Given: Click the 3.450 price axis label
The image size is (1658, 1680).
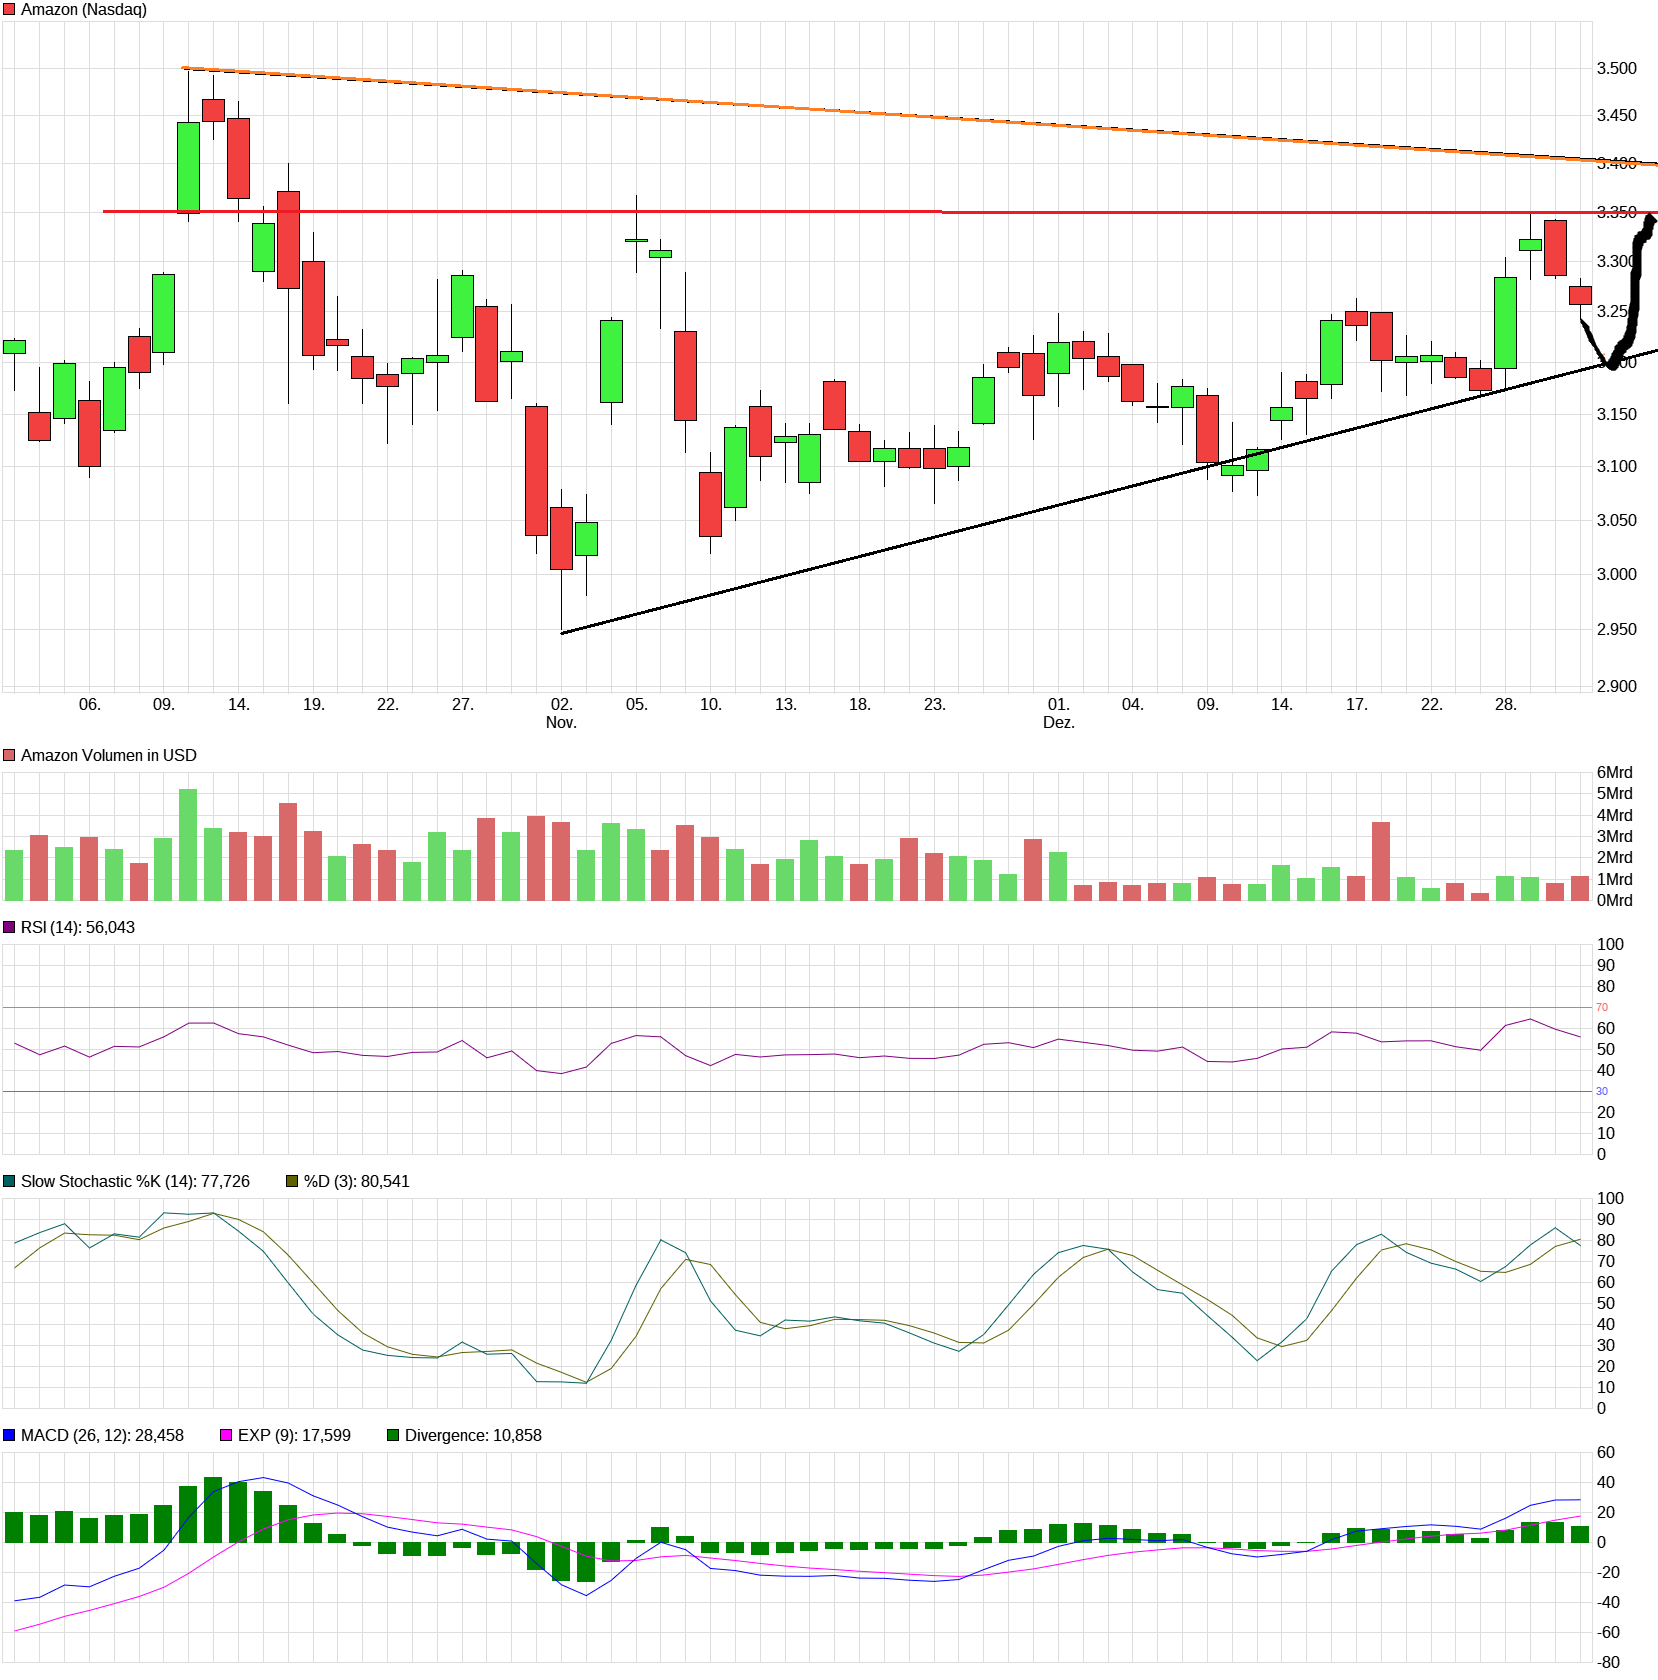Looking at the screenshot, I should tap(1617, 115).
